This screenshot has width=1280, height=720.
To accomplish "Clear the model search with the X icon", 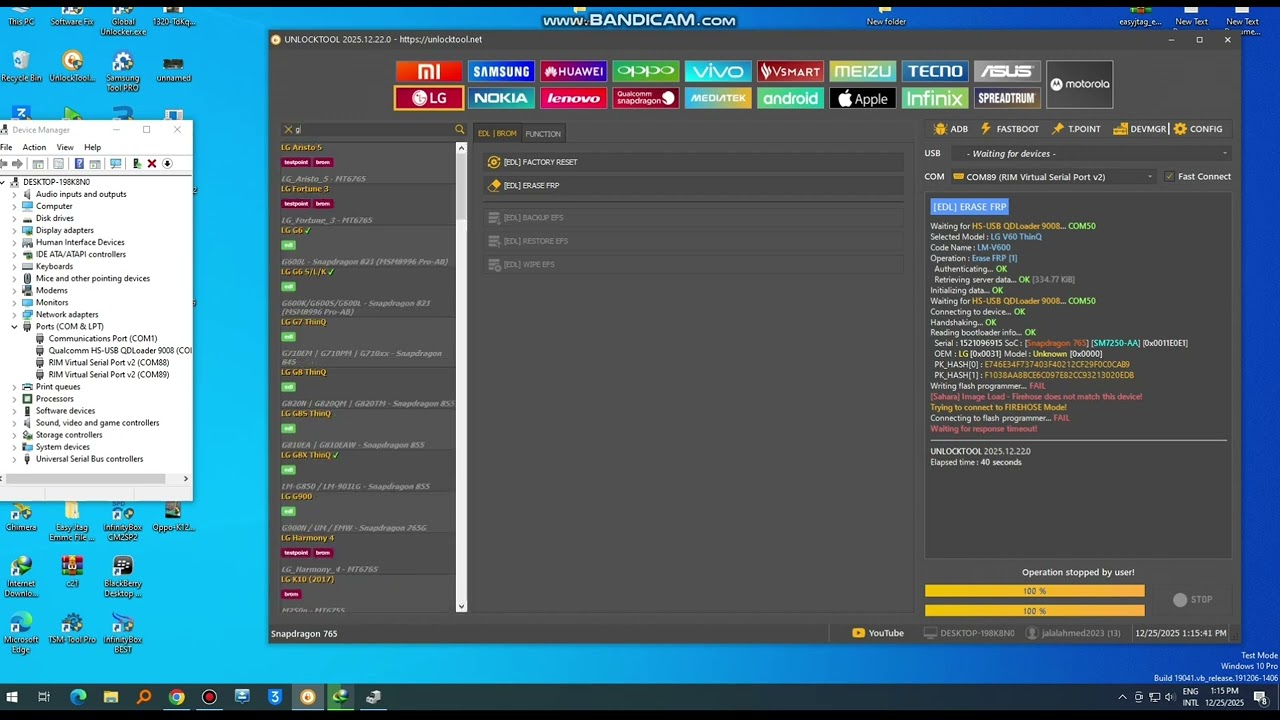I will point(288,130).
